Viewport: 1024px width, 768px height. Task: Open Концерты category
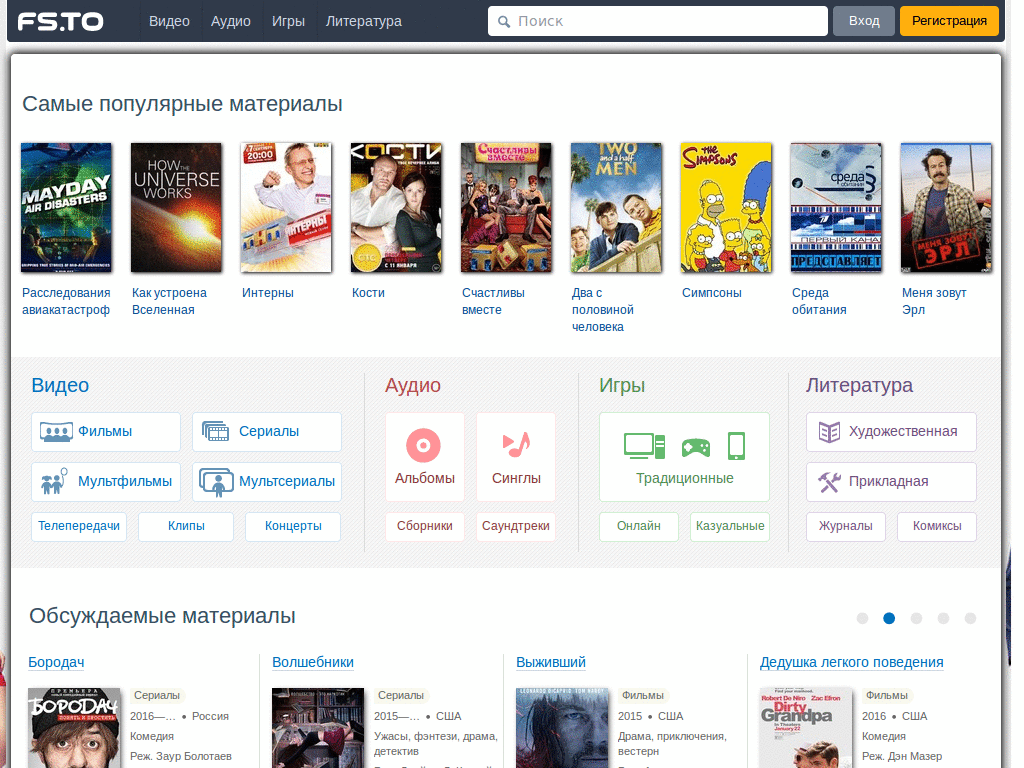293,526
